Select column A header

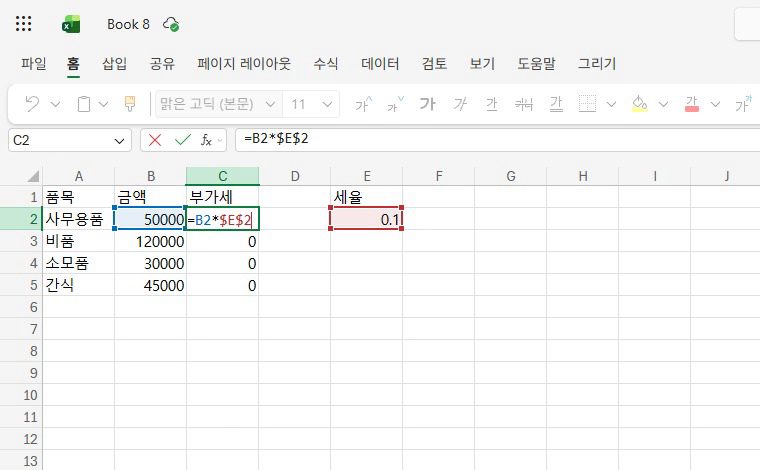pos(79,176)
